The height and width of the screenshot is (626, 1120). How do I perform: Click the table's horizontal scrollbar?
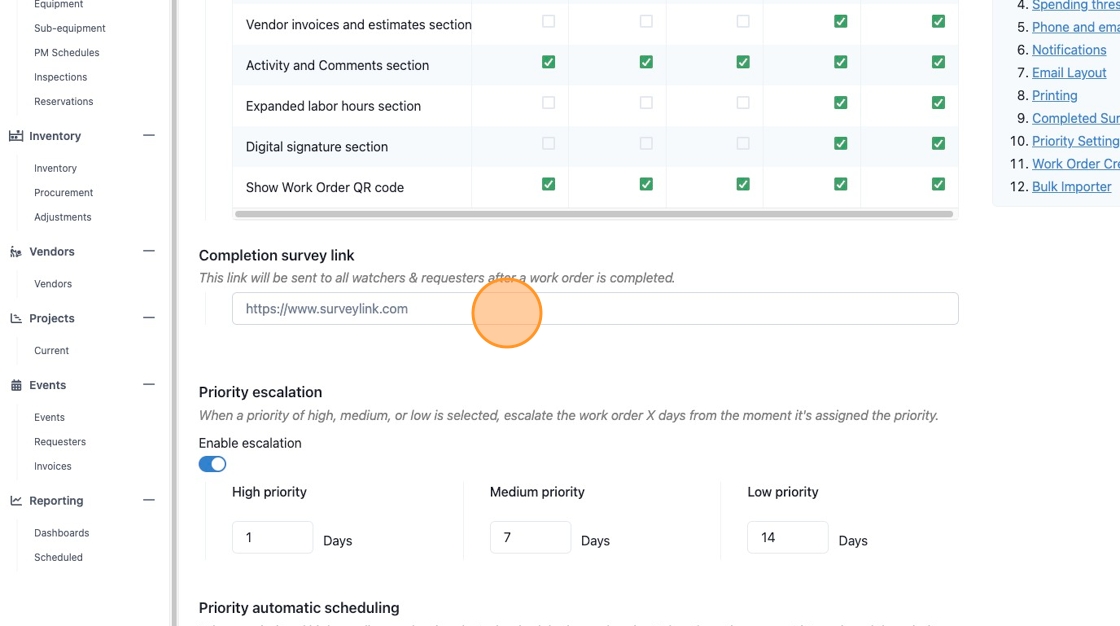594,214
